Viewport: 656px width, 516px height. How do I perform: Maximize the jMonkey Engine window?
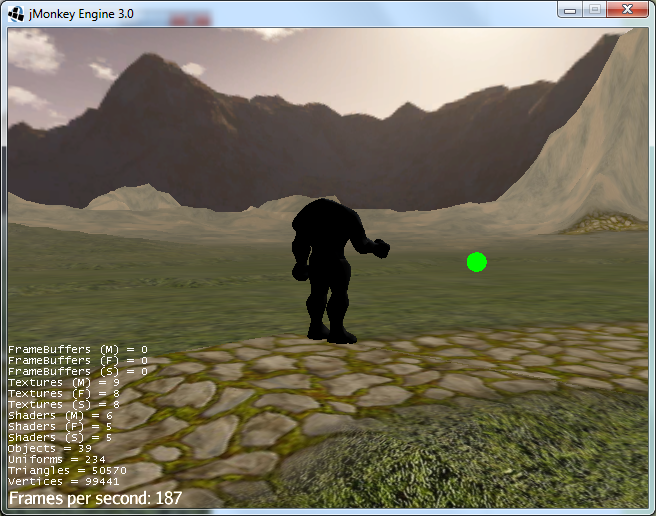(595, 9)
